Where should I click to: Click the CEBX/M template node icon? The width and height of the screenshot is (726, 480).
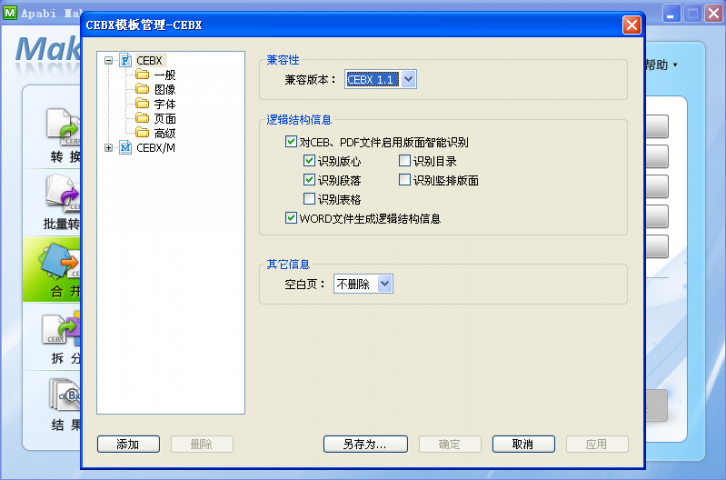tap(126, 148)
